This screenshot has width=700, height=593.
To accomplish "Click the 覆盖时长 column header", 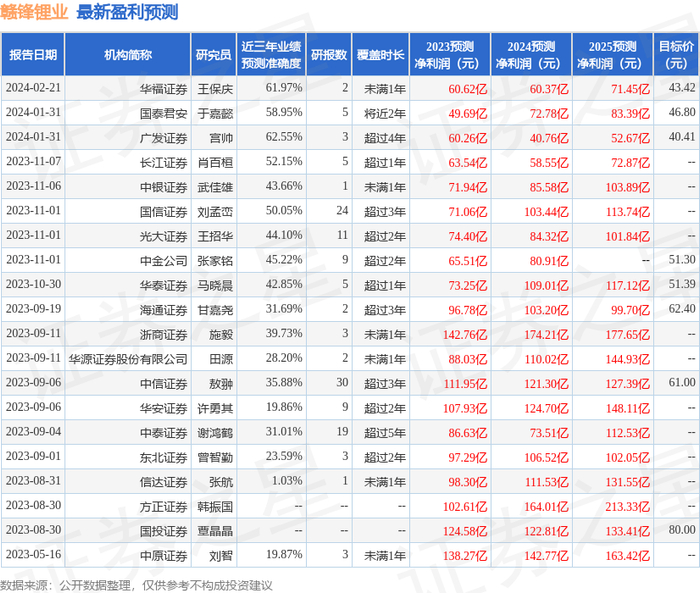I will 380,54.
